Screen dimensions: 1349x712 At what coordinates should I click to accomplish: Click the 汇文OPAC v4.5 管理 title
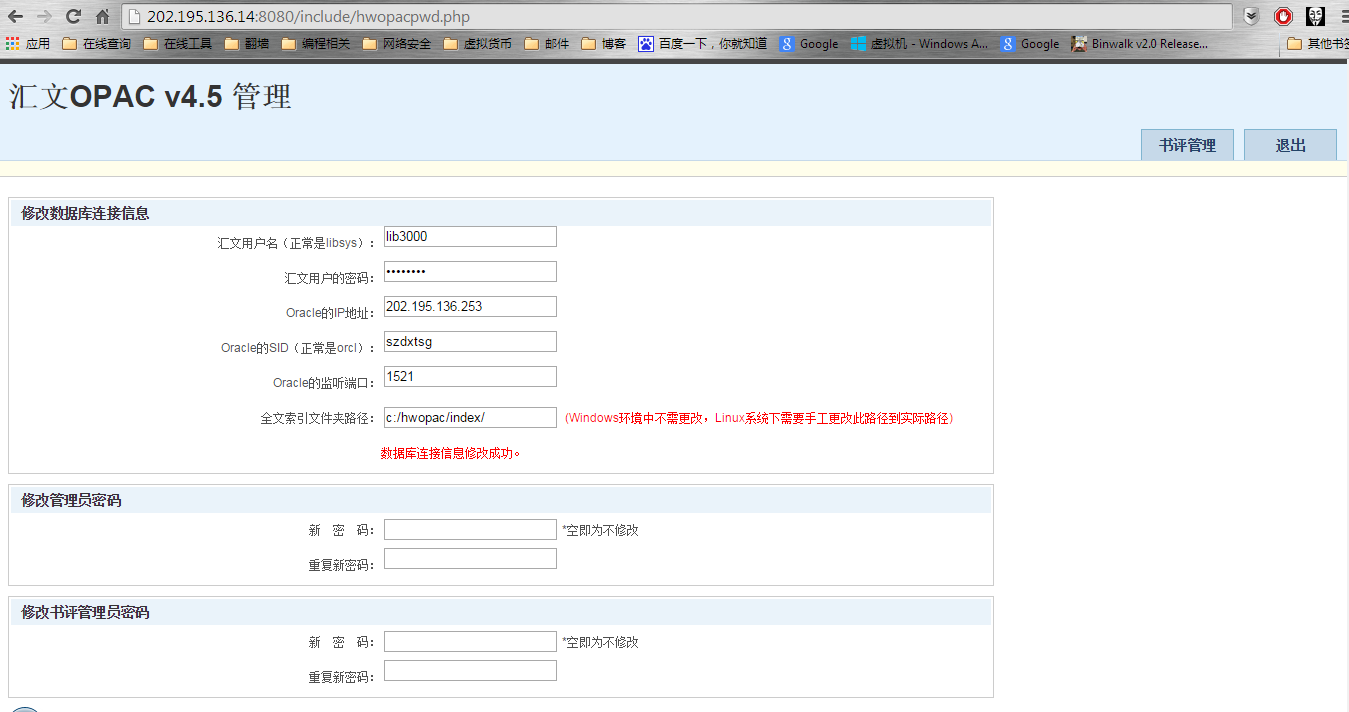150,97
